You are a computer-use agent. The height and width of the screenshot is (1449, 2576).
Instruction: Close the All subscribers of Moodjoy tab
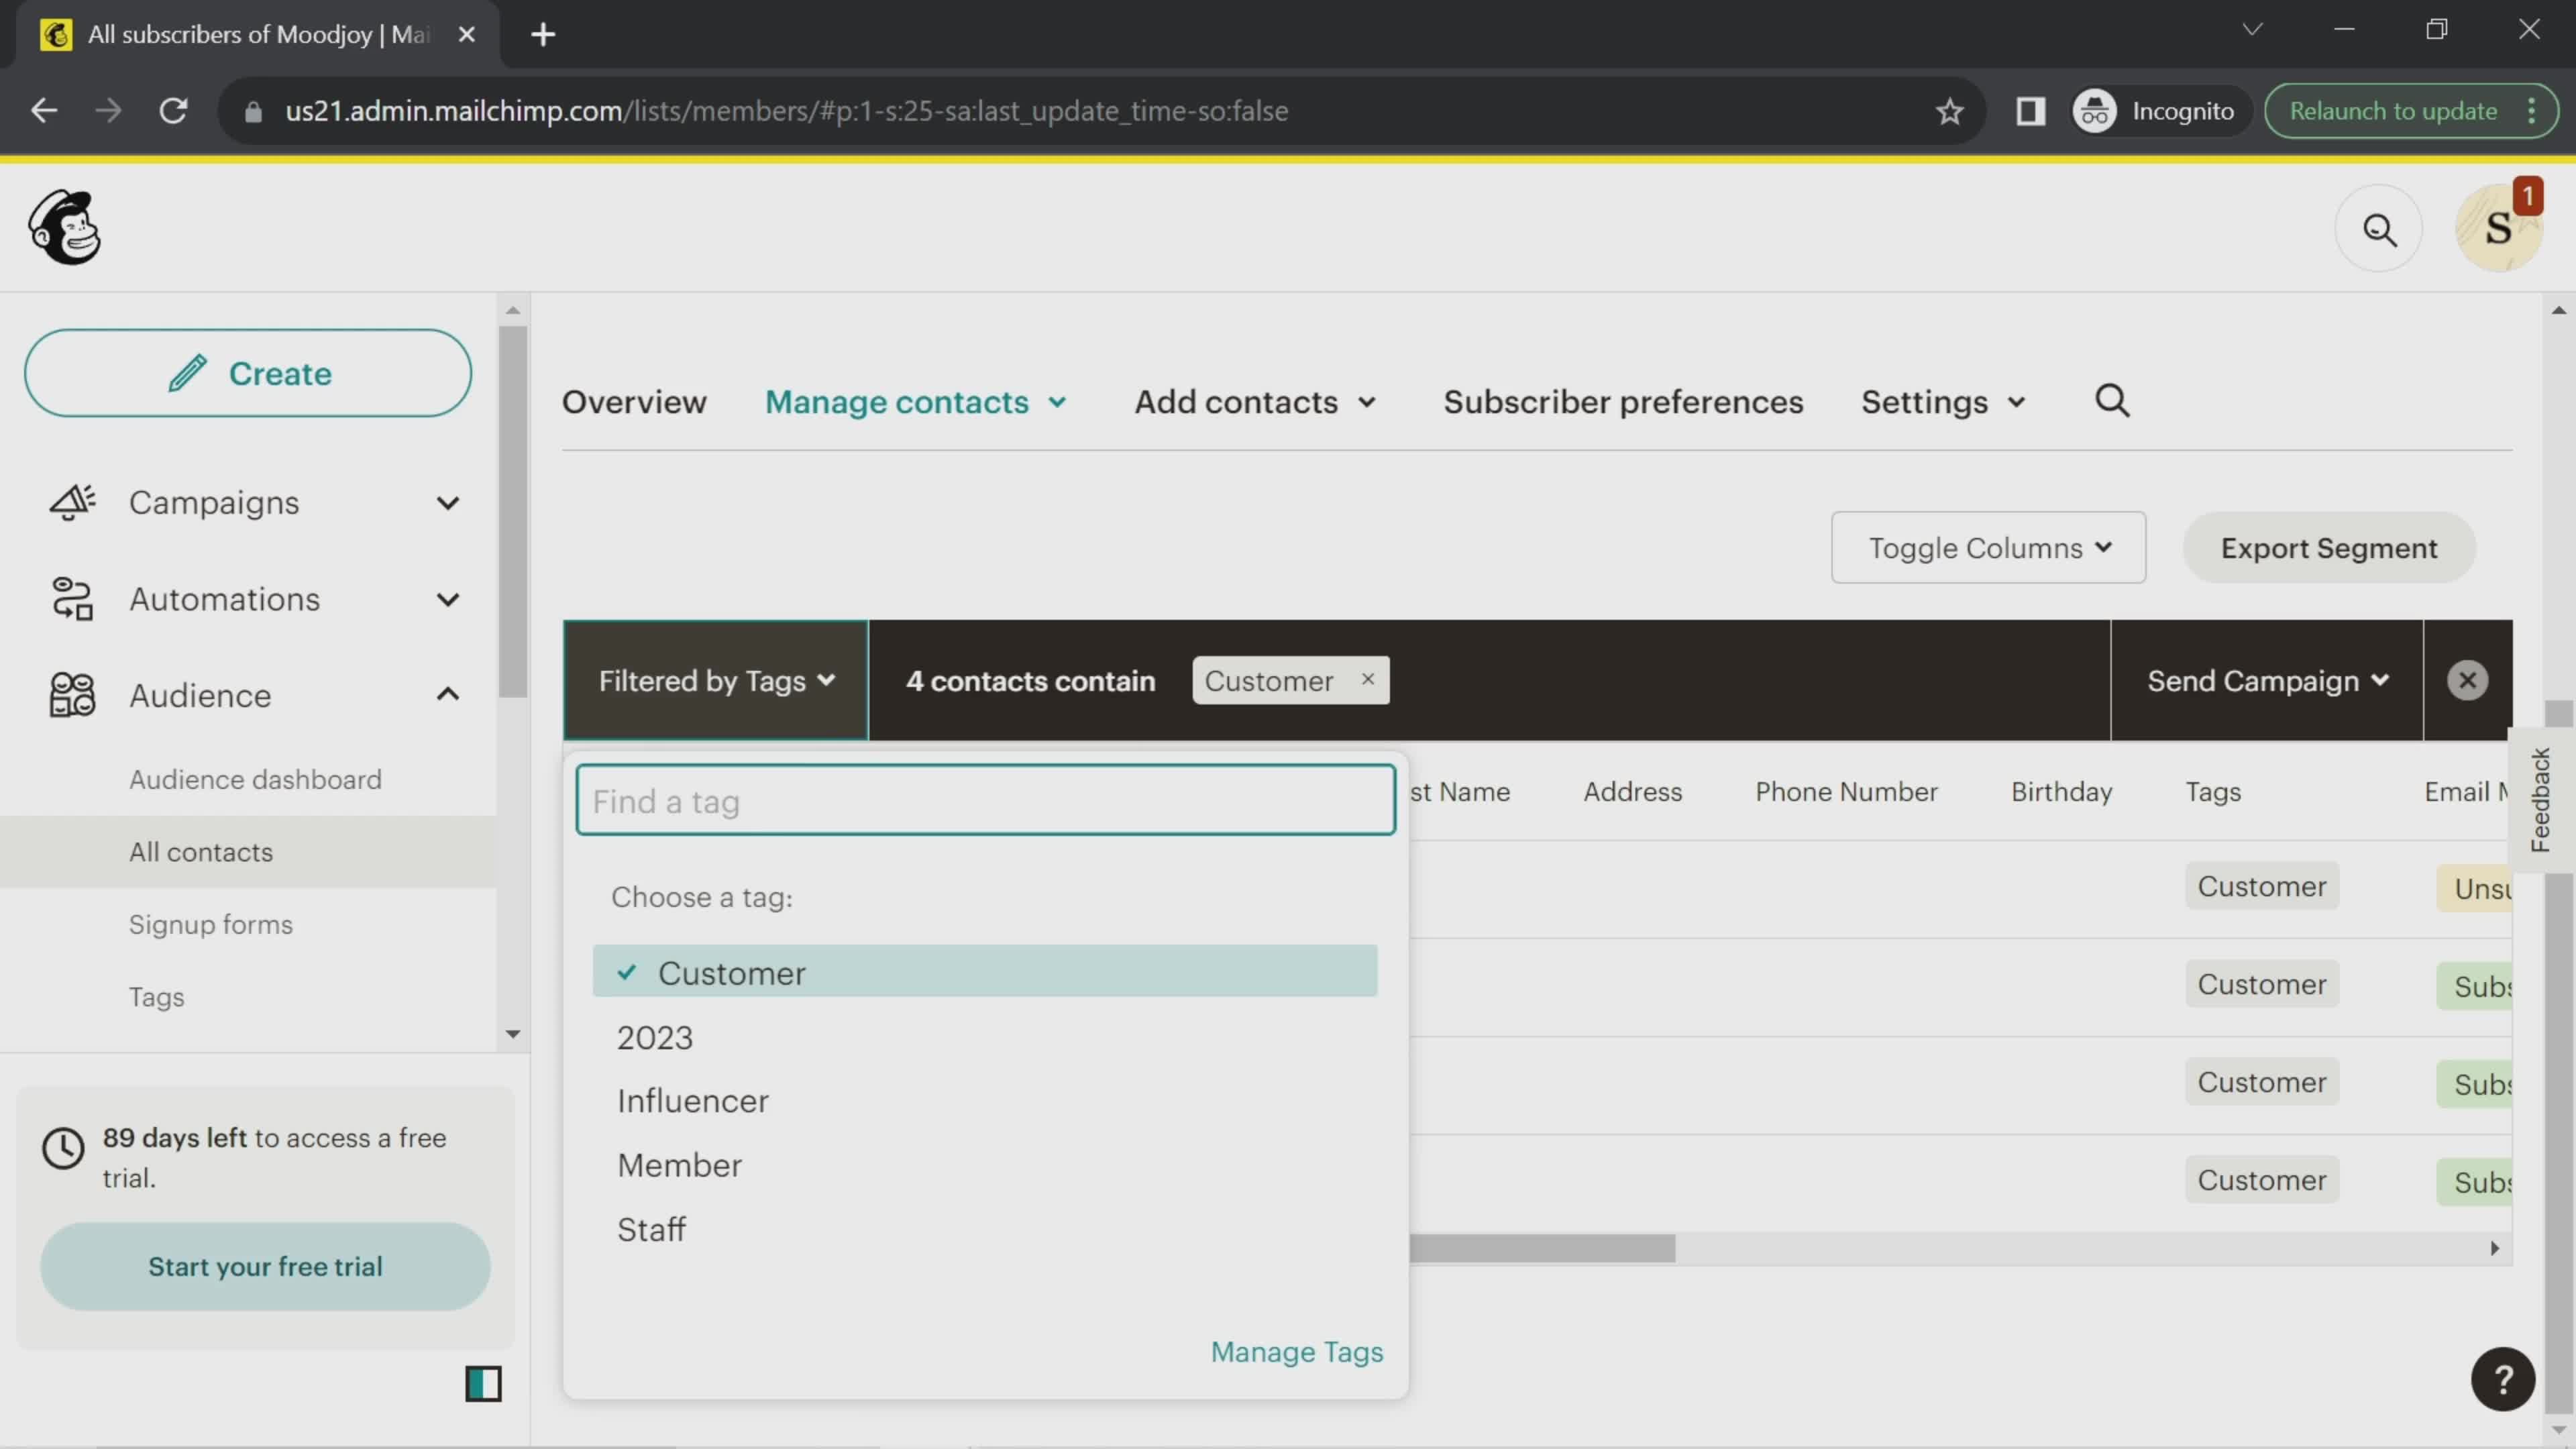point(466,35)
